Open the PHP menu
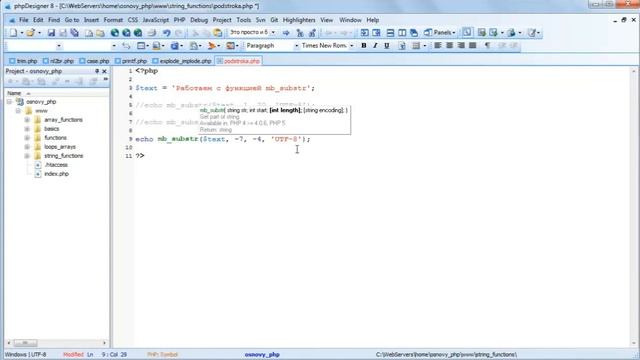640x360 pixels. point(179,20)
